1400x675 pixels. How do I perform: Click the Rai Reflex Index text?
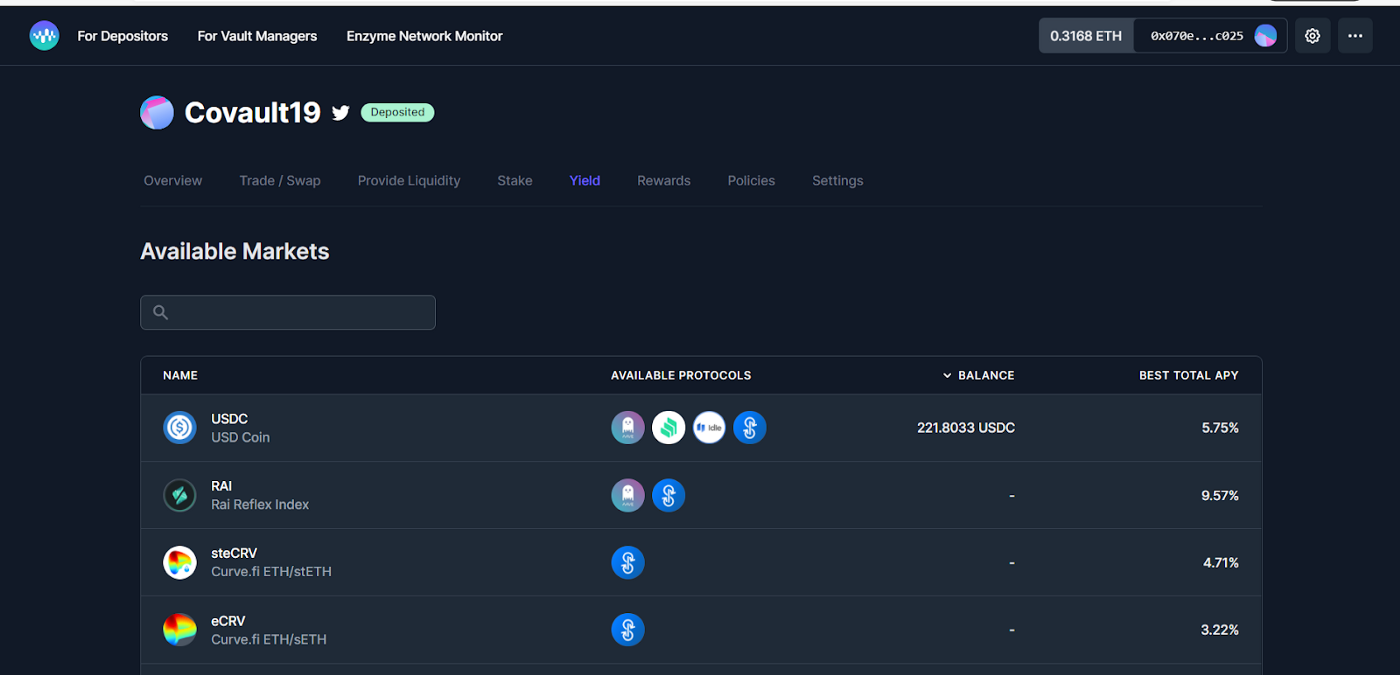click(260, 504)
